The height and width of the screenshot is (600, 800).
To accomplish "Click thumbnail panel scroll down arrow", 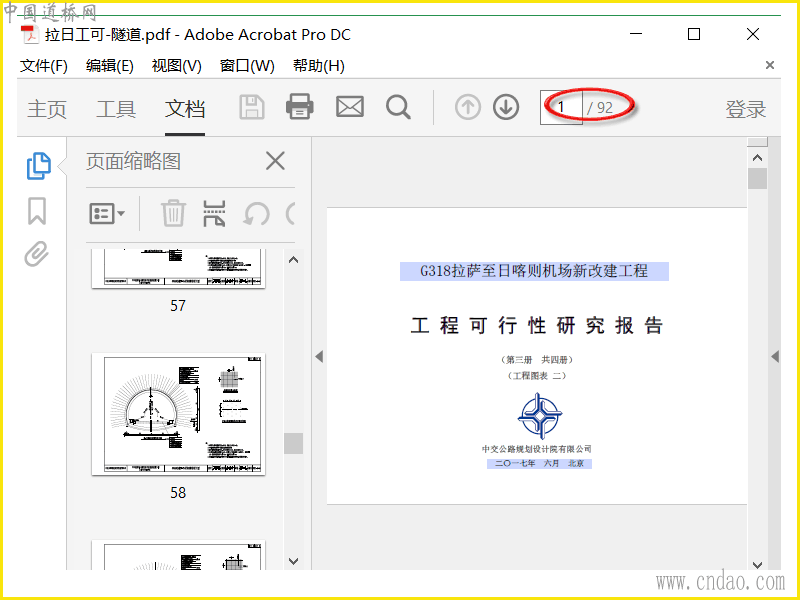I will click(x=293, y=561).
